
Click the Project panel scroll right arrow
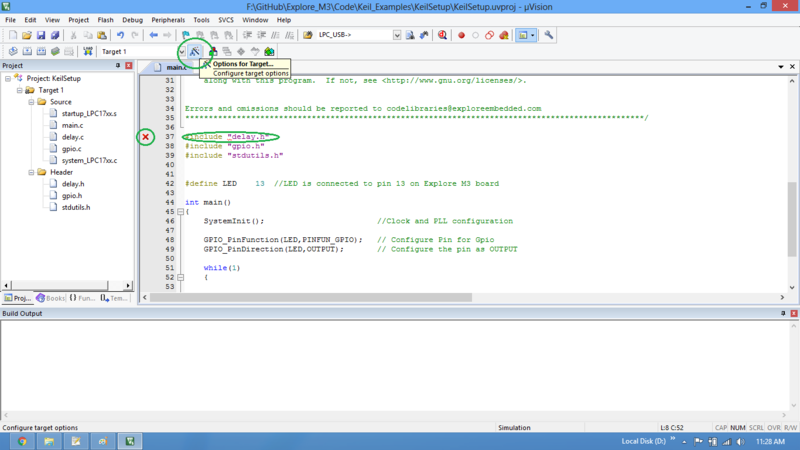pos(128,285)
